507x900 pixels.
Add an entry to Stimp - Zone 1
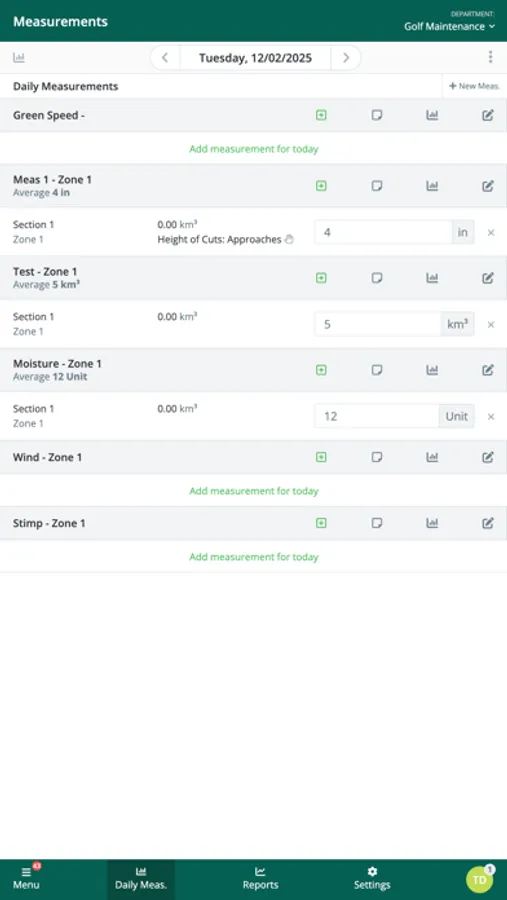[321, 523]
